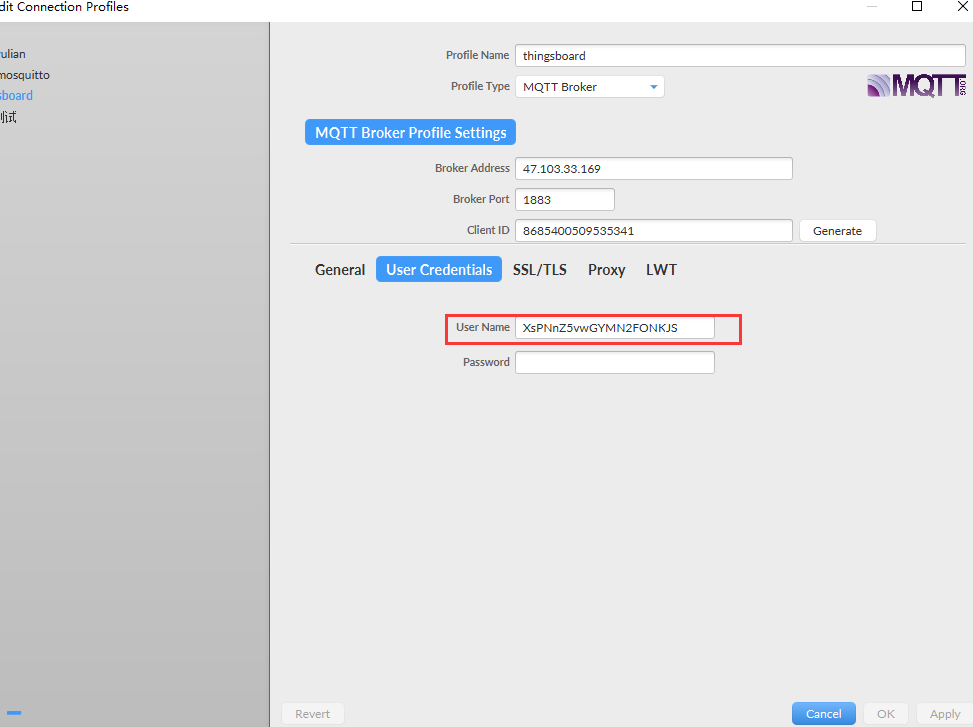Screen dimensions: 973x727
Task: Click MQTT Broker Profile Settings button
Action: [410, 133]
